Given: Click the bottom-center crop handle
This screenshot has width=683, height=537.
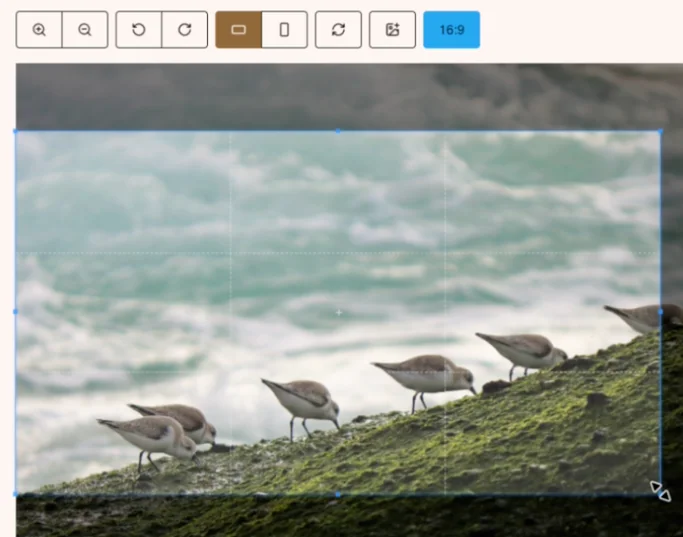Looking at the screenshot, I should coord(338,495).
